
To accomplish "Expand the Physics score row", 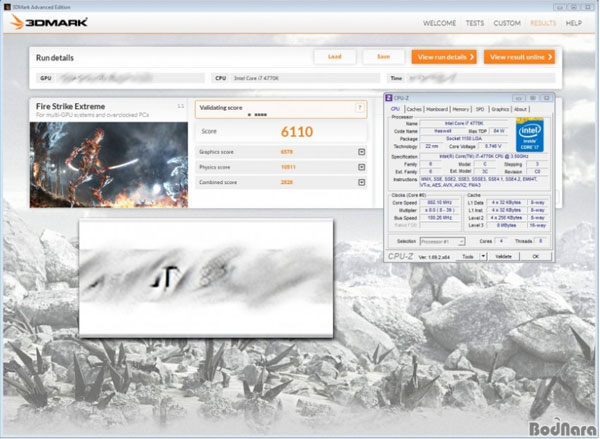I will 361,167.
